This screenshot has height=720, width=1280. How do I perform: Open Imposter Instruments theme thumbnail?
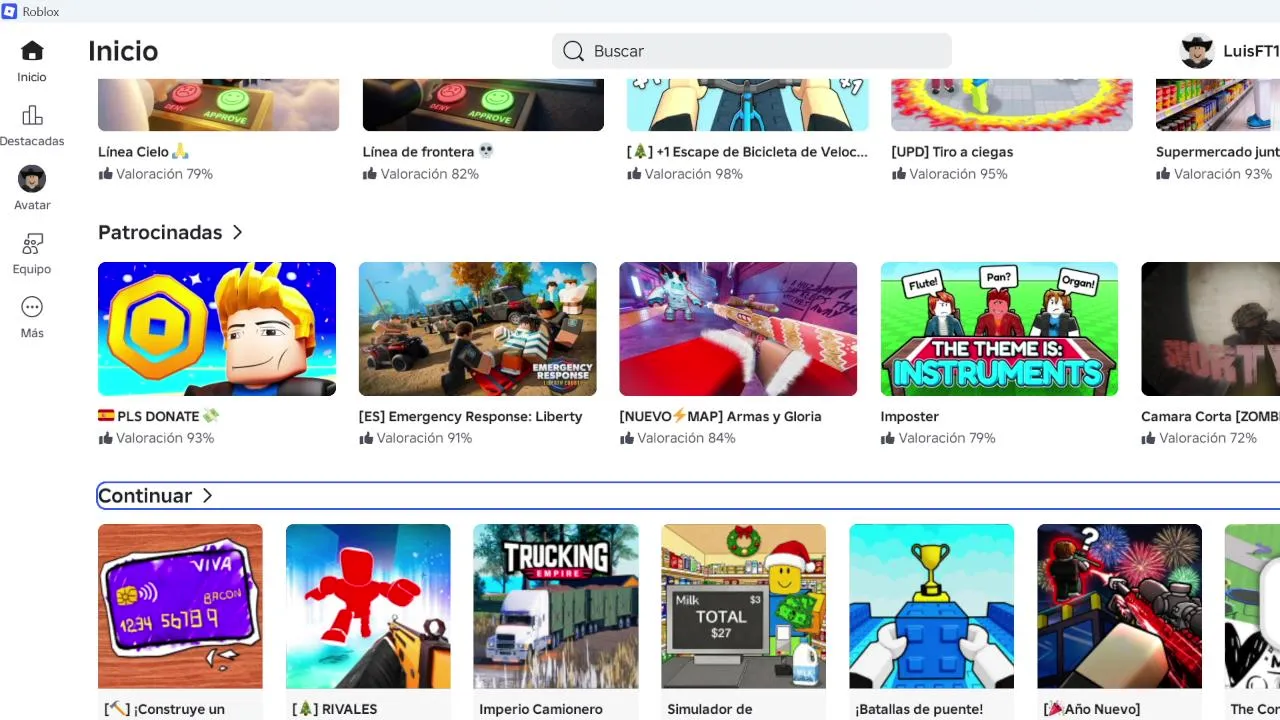[x=999, y=329]
